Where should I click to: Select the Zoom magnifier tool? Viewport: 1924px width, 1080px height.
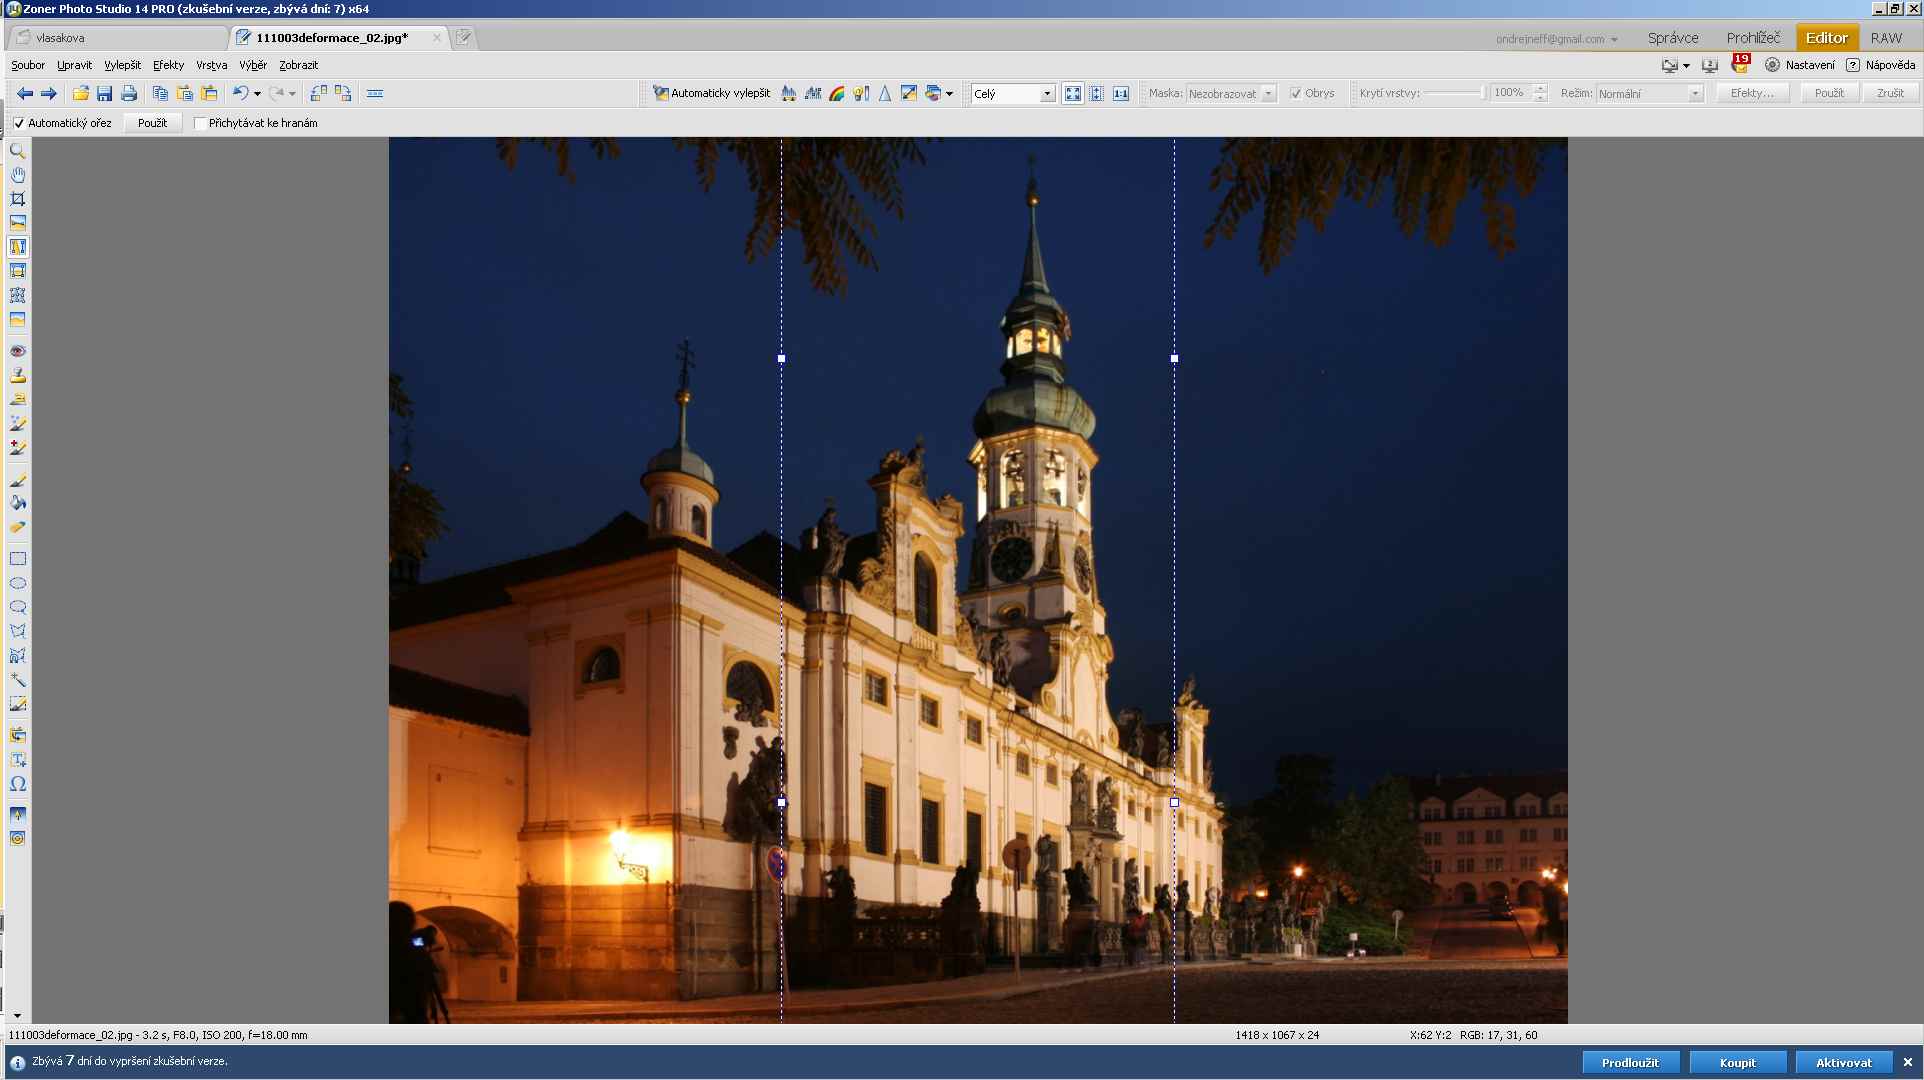(x=18, y=151)
